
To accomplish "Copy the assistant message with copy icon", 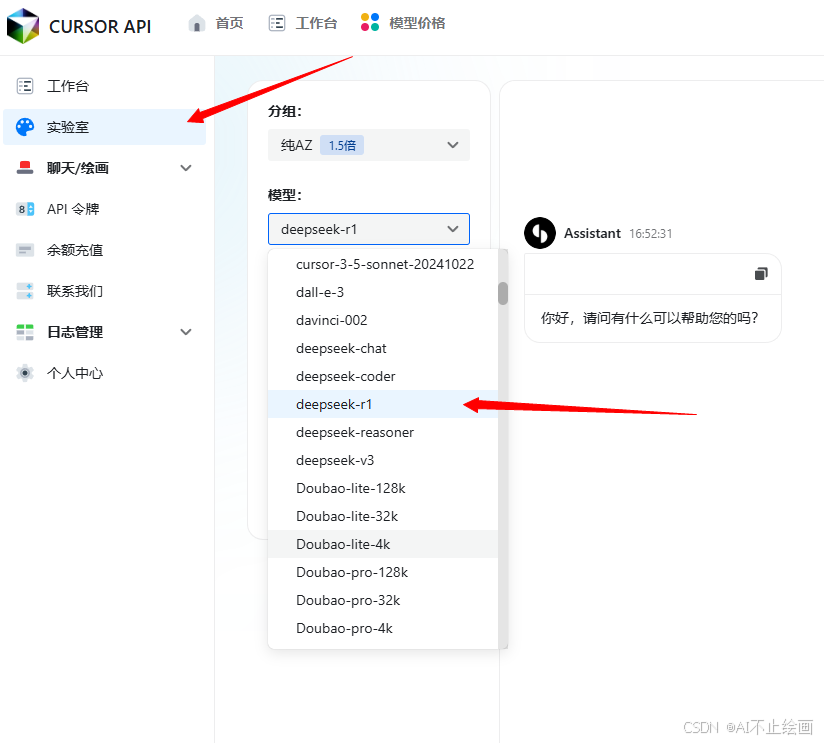I will click(761, 274).
